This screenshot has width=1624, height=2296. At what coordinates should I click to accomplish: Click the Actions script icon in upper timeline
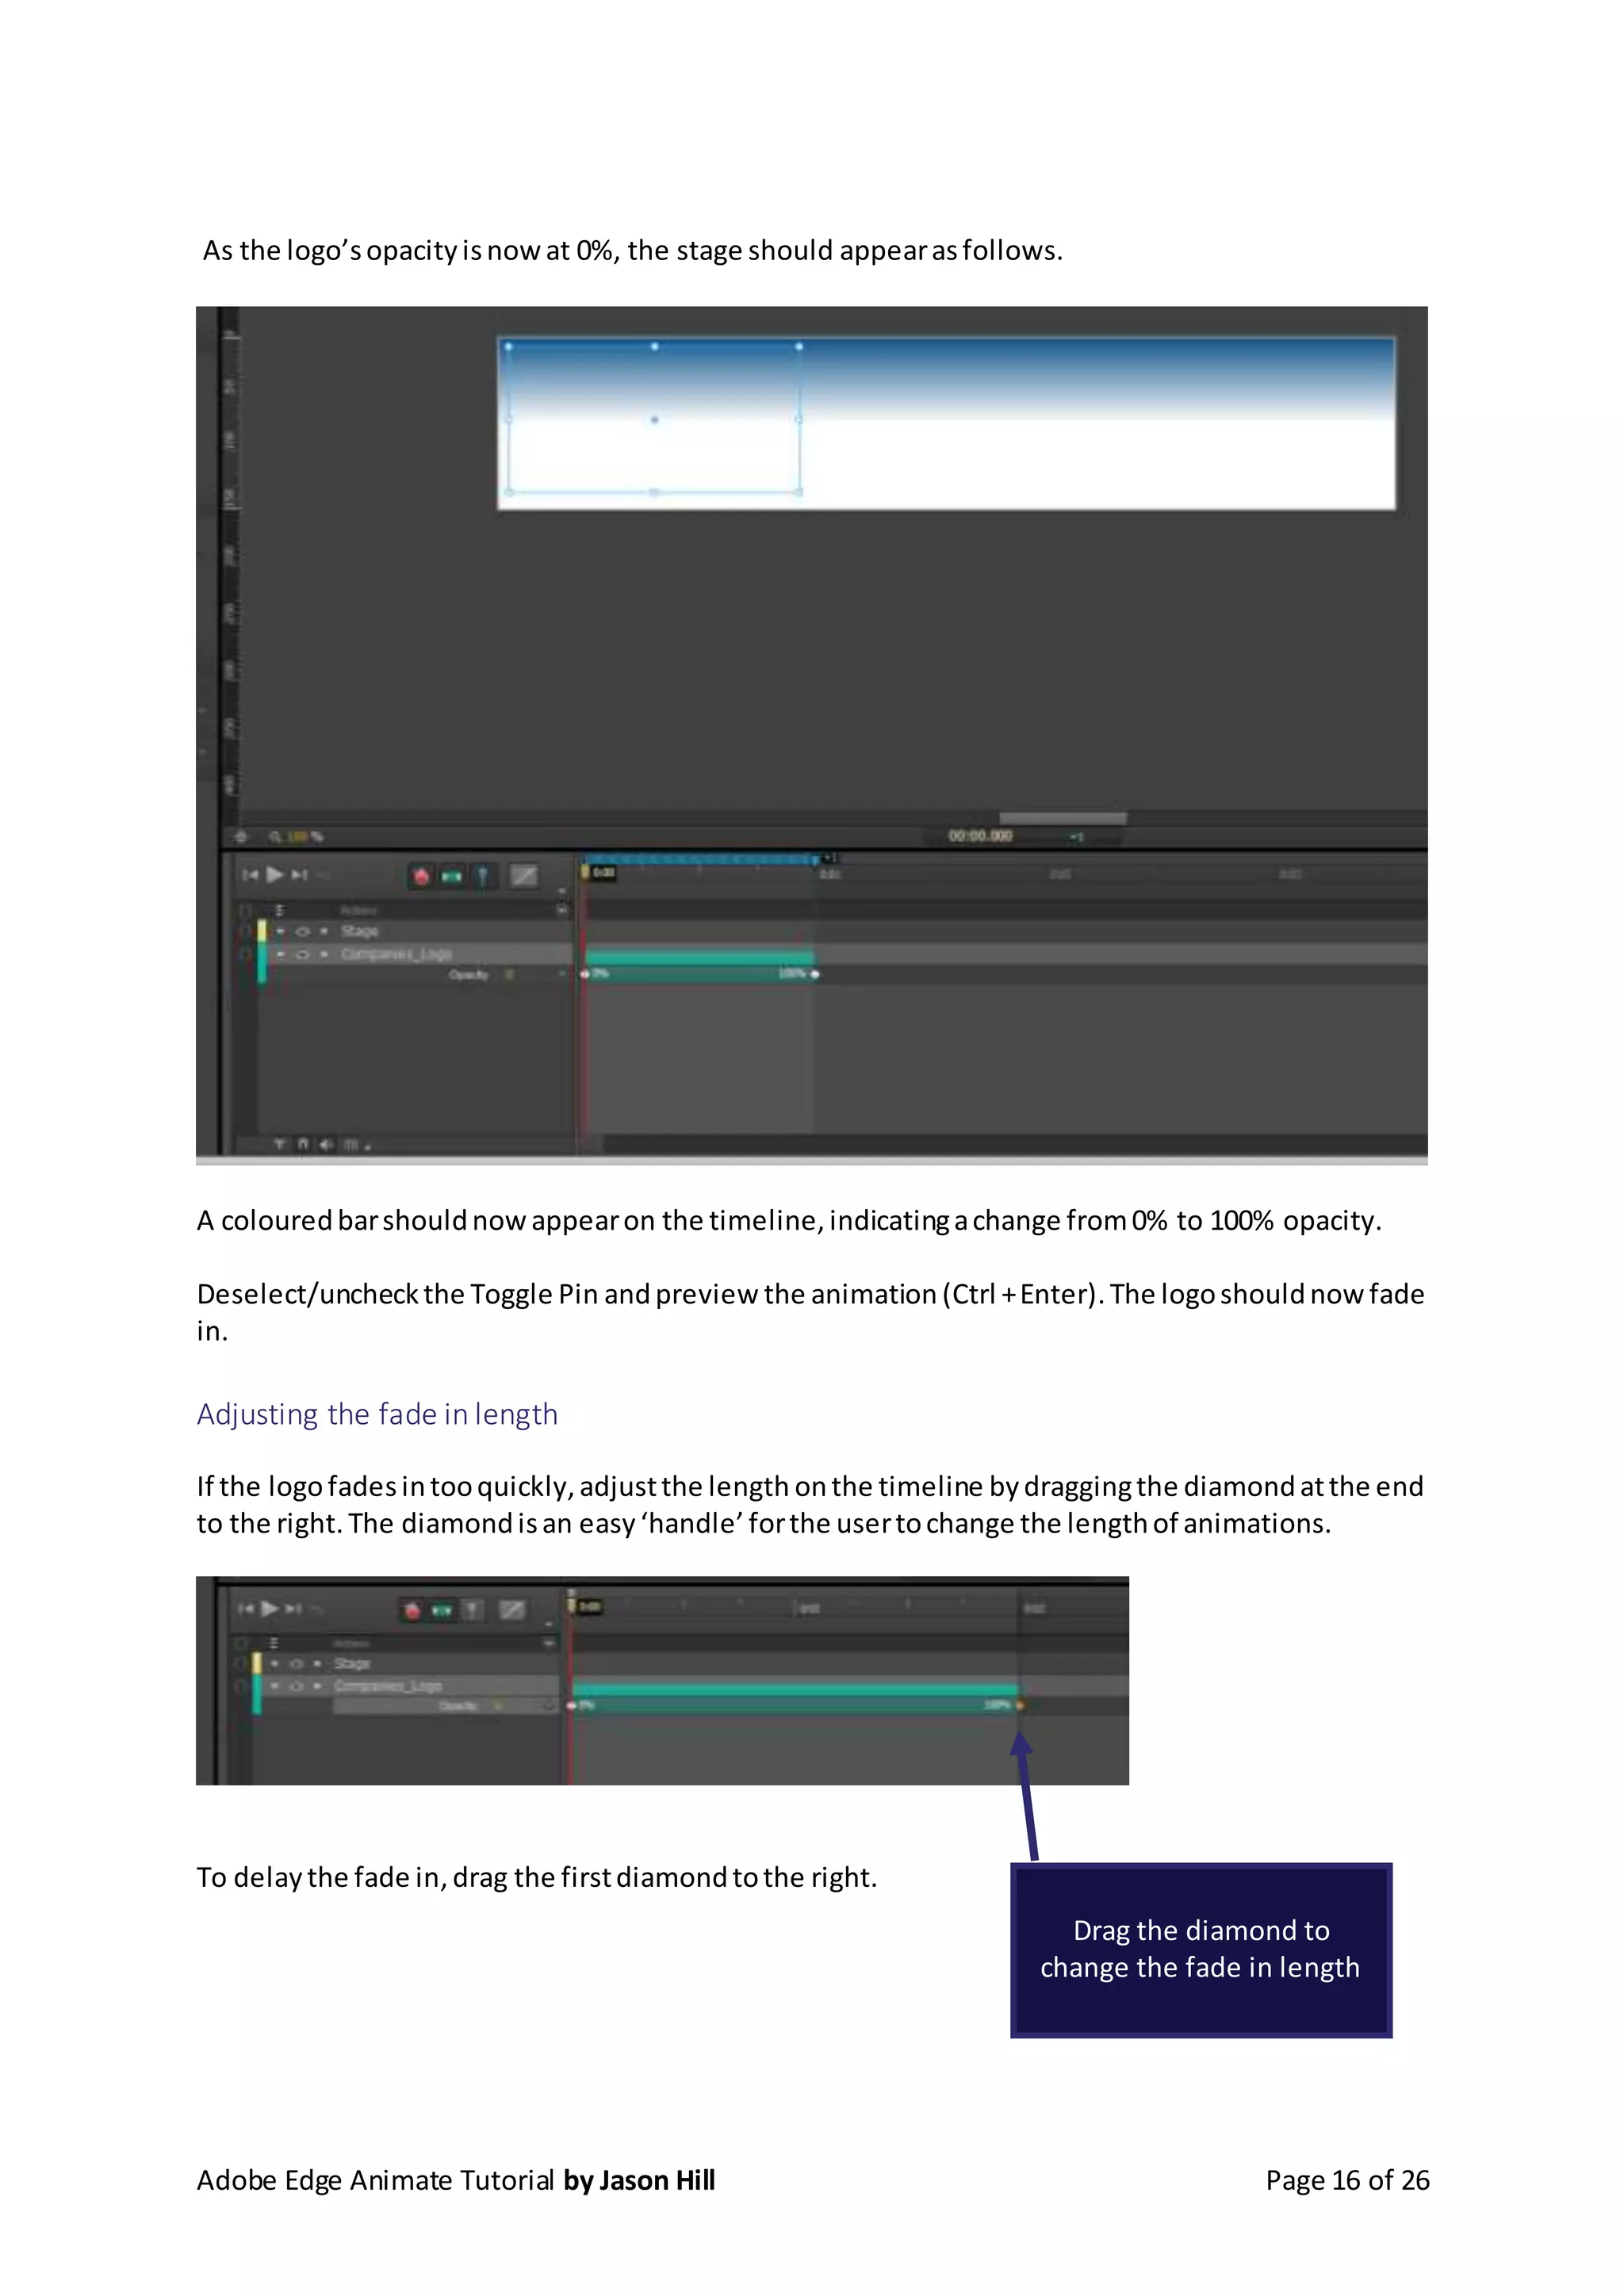click(280, 910)
